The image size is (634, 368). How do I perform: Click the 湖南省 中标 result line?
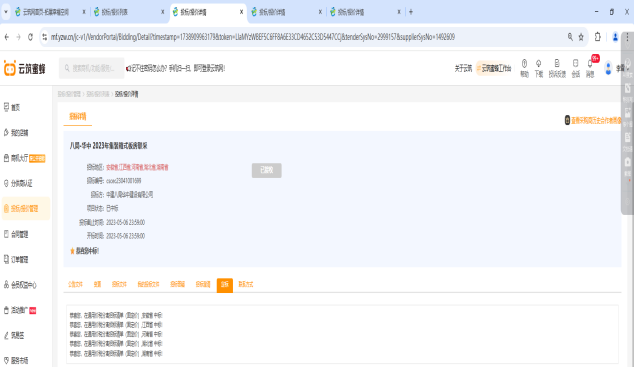click(116, 353)
